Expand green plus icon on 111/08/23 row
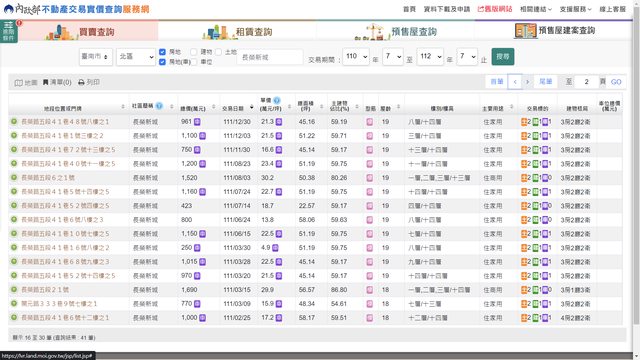 click(x=14, y=164)
